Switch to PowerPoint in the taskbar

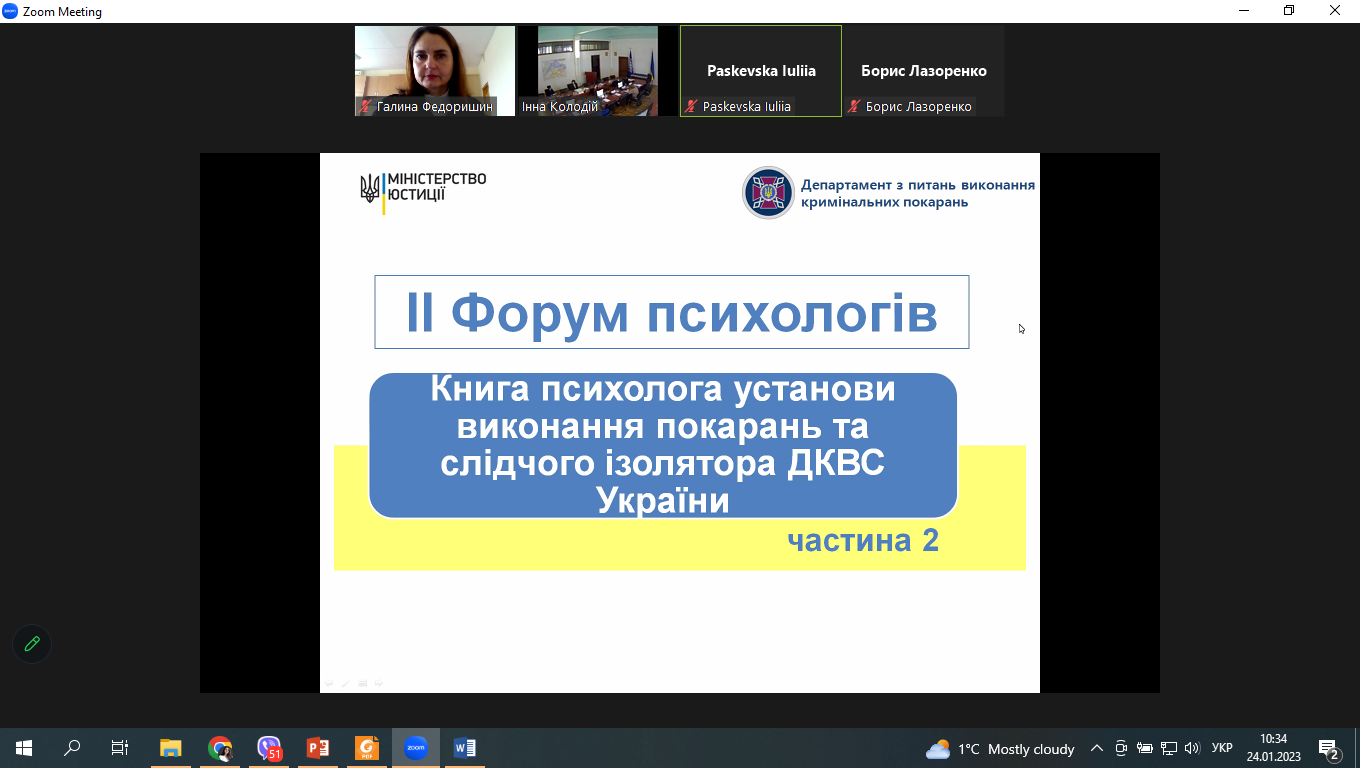[318, 748]
